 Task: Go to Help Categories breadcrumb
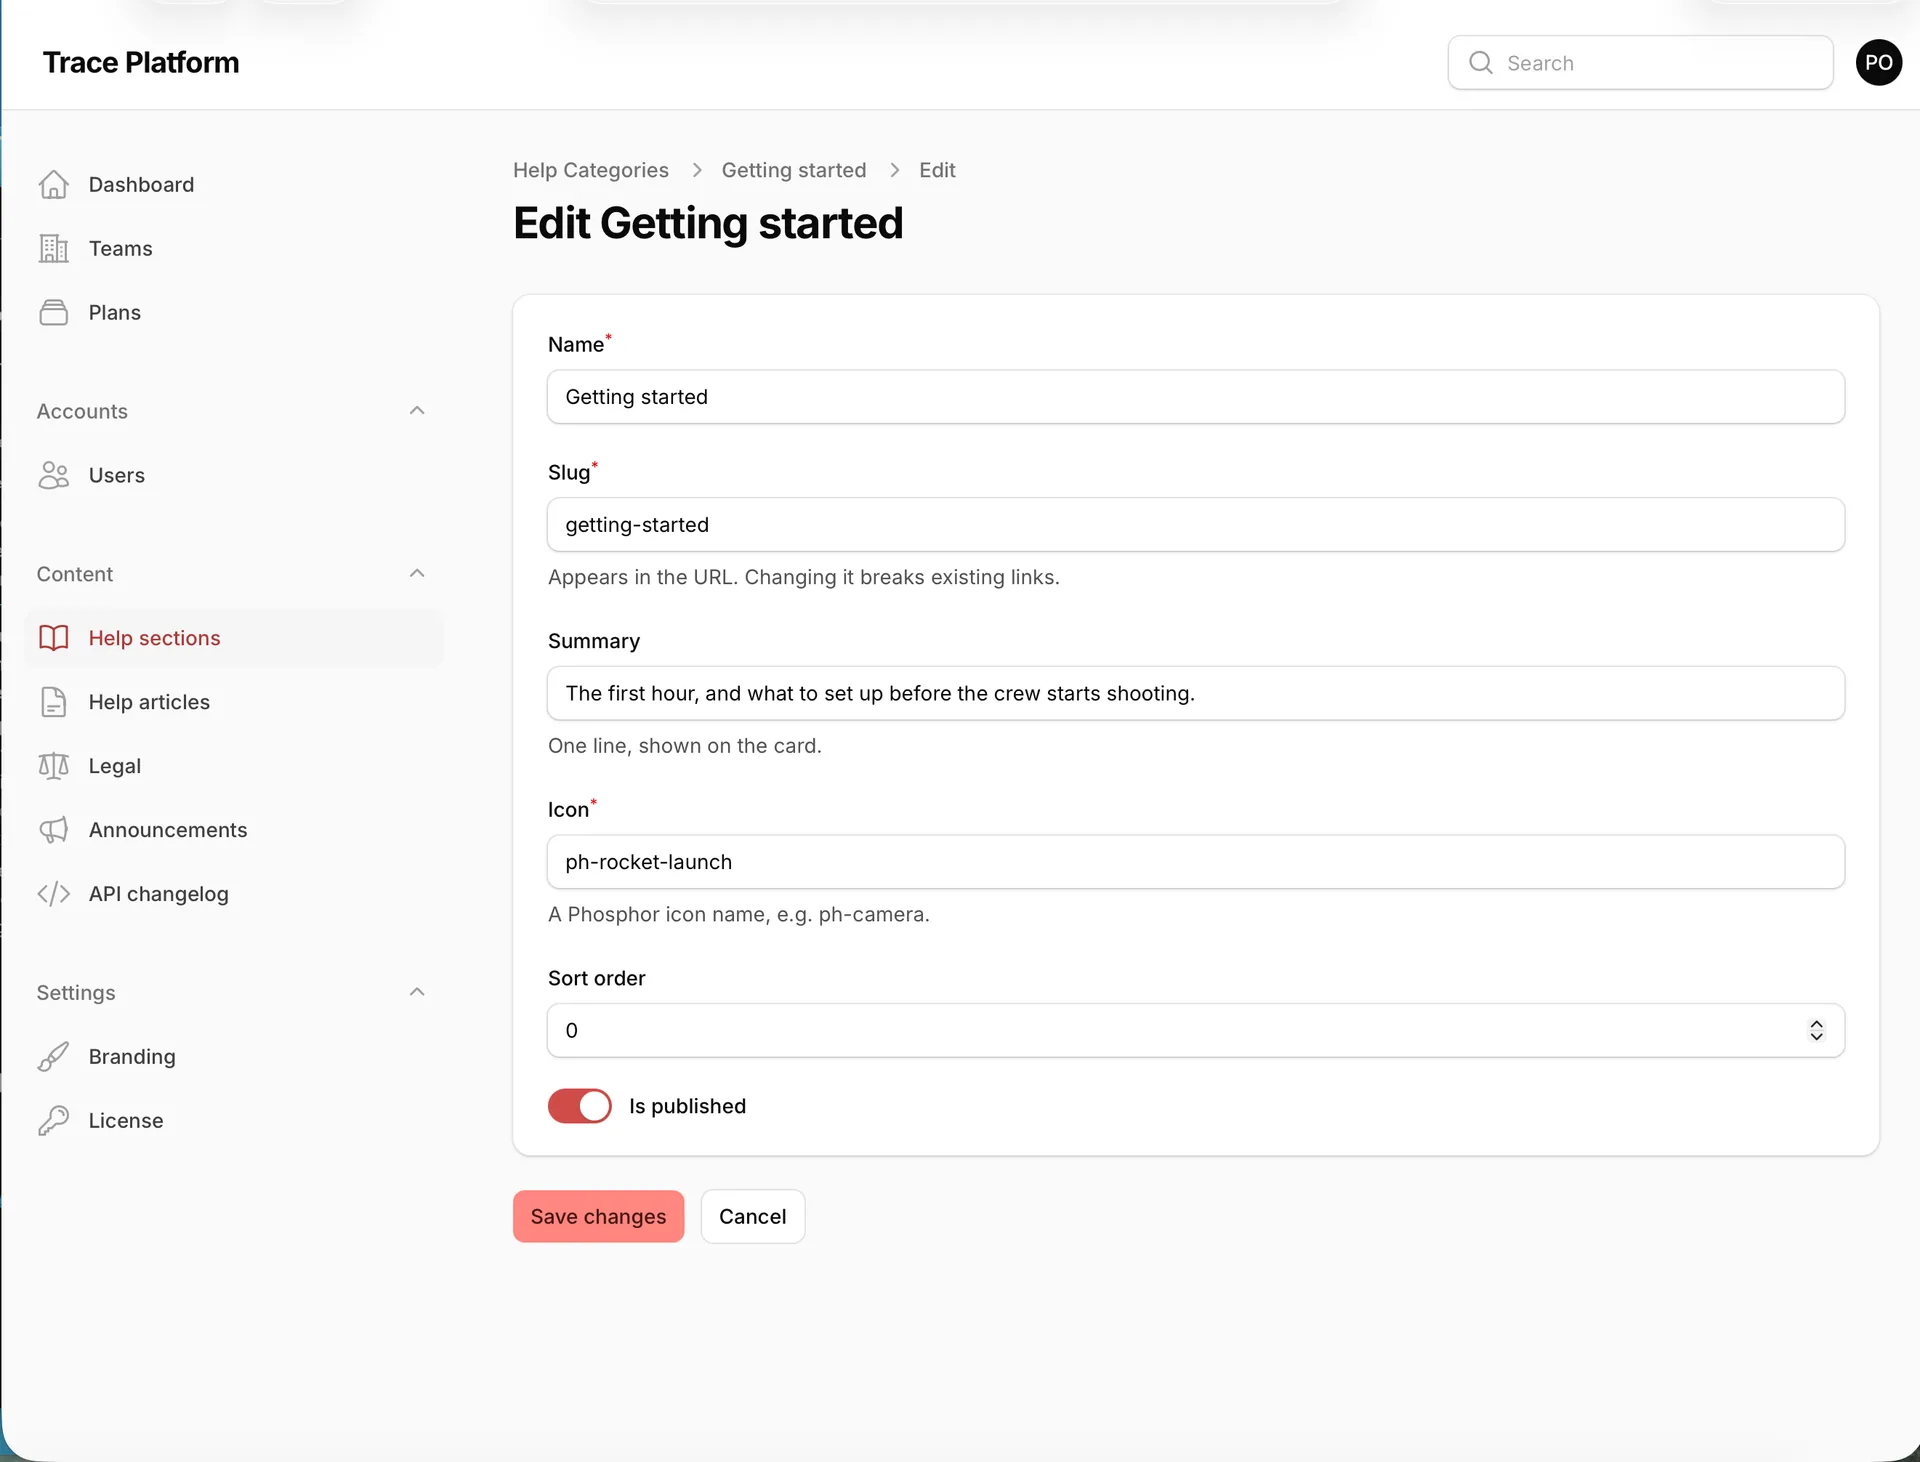click(x=591, y=171)
